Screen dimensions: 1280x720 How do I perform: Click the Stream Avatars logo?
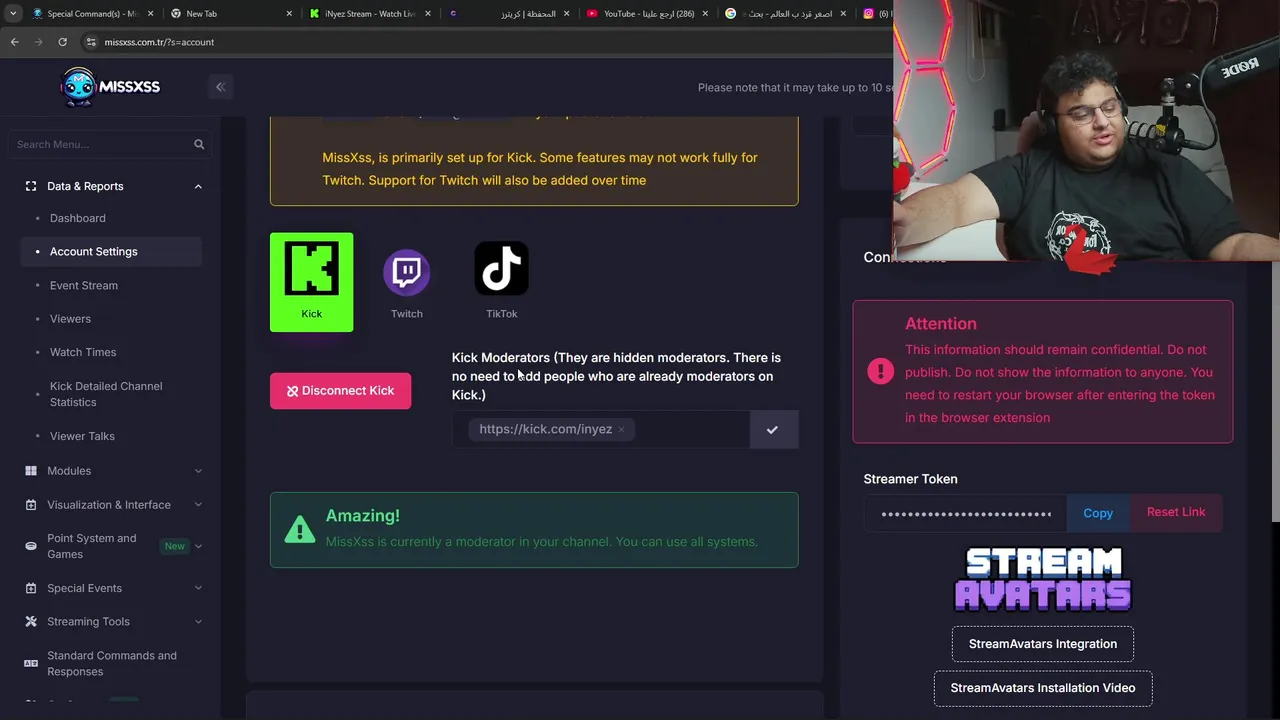pos(1043,579)
